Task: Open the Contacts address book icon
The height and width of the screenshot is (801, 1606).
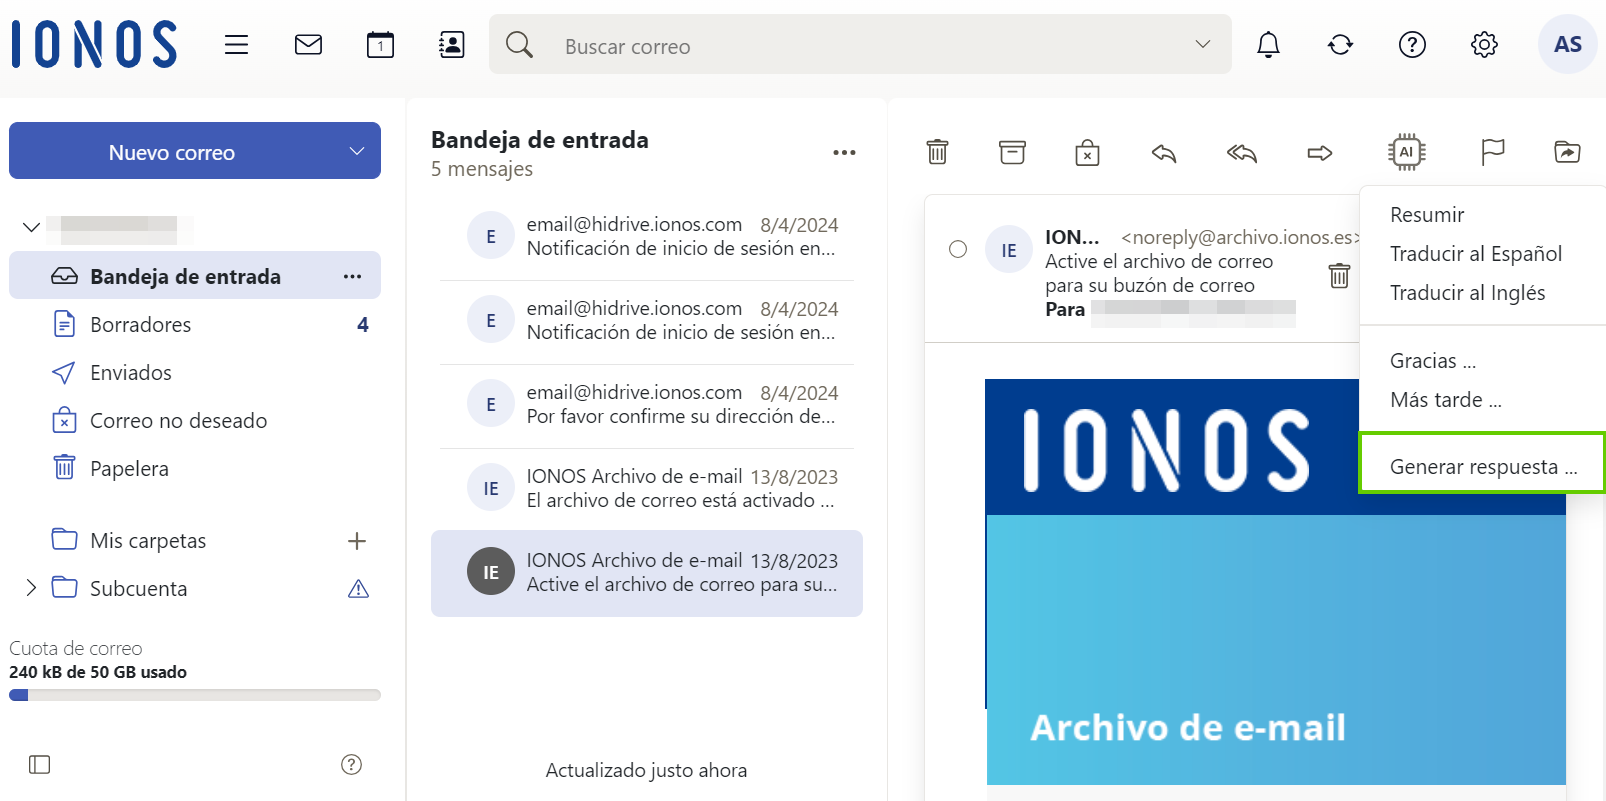Action: pos(452,45)
